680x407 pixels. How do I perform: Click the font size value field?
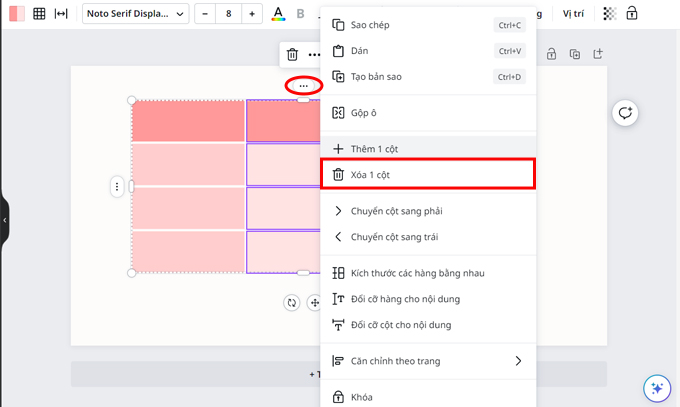(x=228, y=14)
